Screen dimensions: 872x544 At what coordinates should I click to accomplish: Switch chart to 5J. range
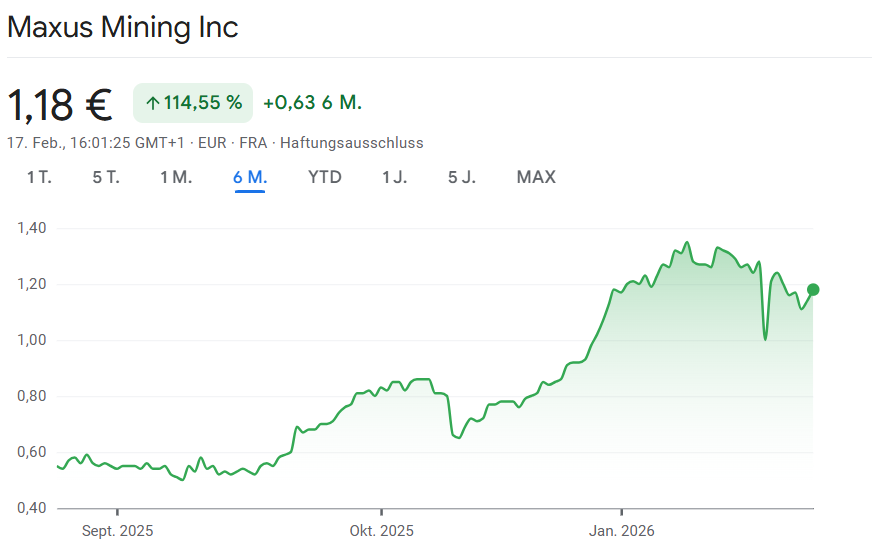pos(462,177)
